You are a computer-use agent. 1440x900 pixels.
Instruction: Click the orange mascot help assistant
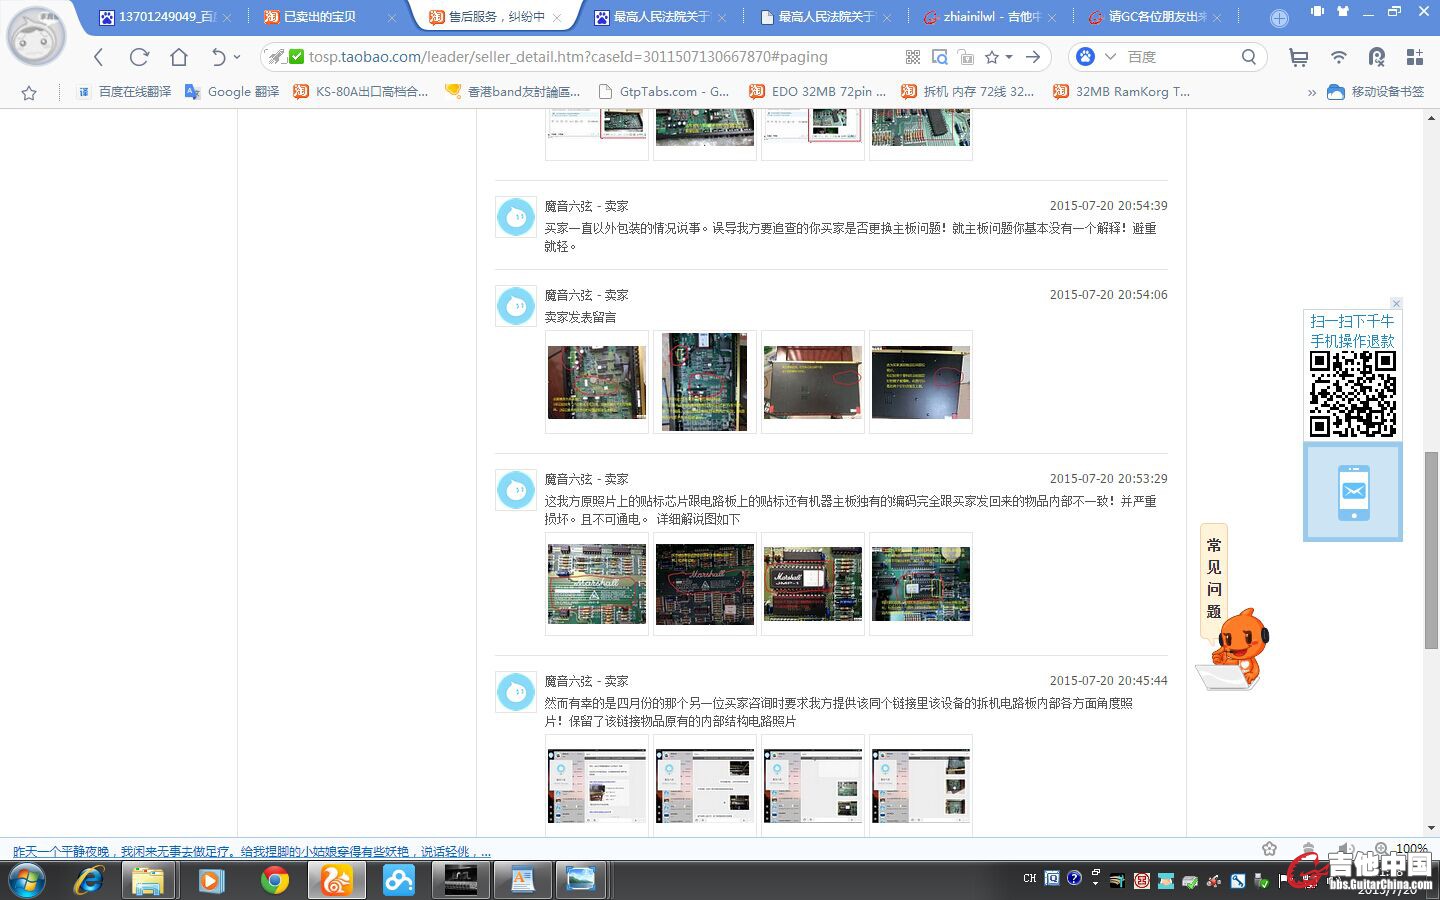(x=1236, y=648)
